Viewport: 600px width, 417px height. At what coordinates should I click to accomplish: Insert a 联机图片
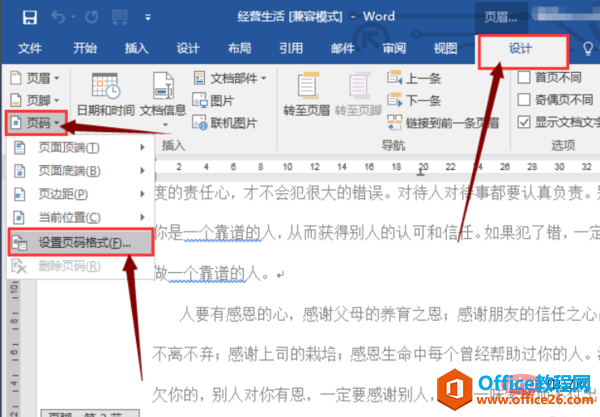[x=224, y=123]
